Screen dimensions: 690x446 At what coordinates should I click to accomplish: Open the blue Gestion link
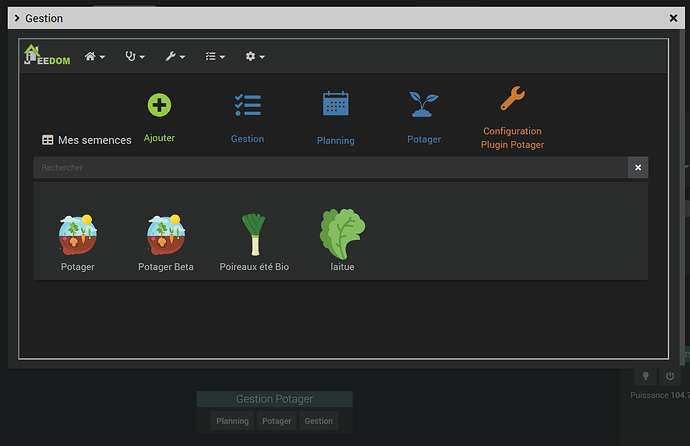(x=248, y=139)
